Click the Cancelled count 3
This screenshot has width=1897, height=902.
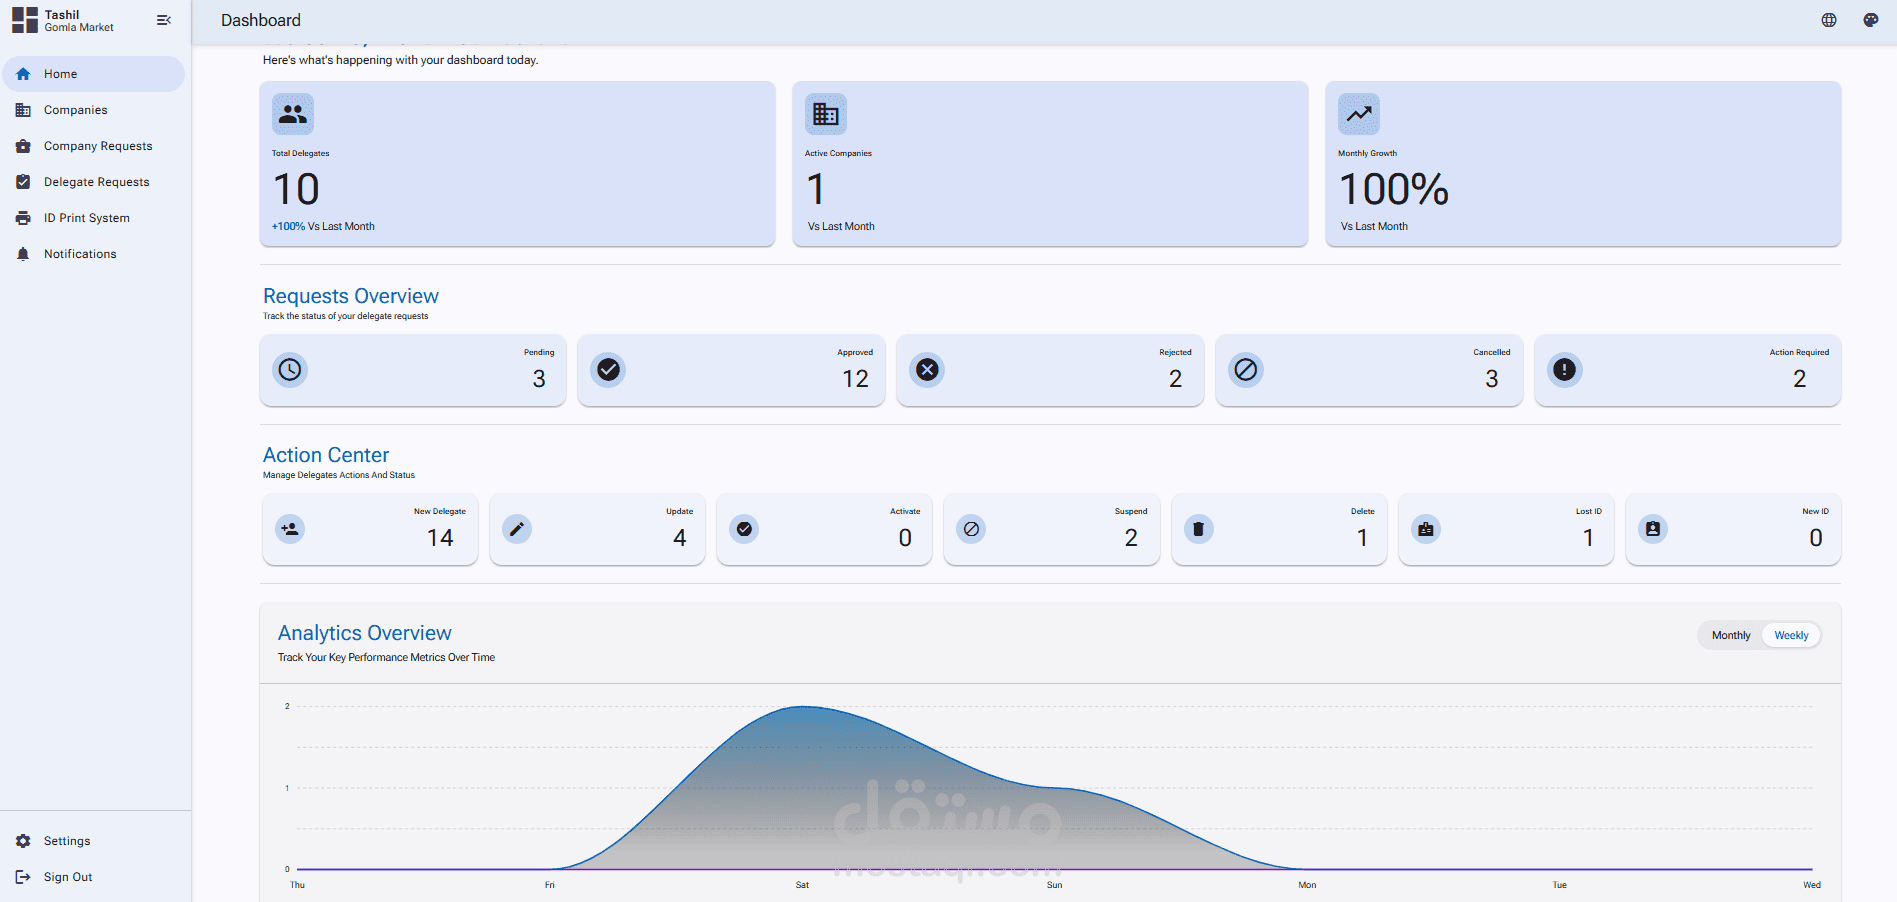[1492, 379]
